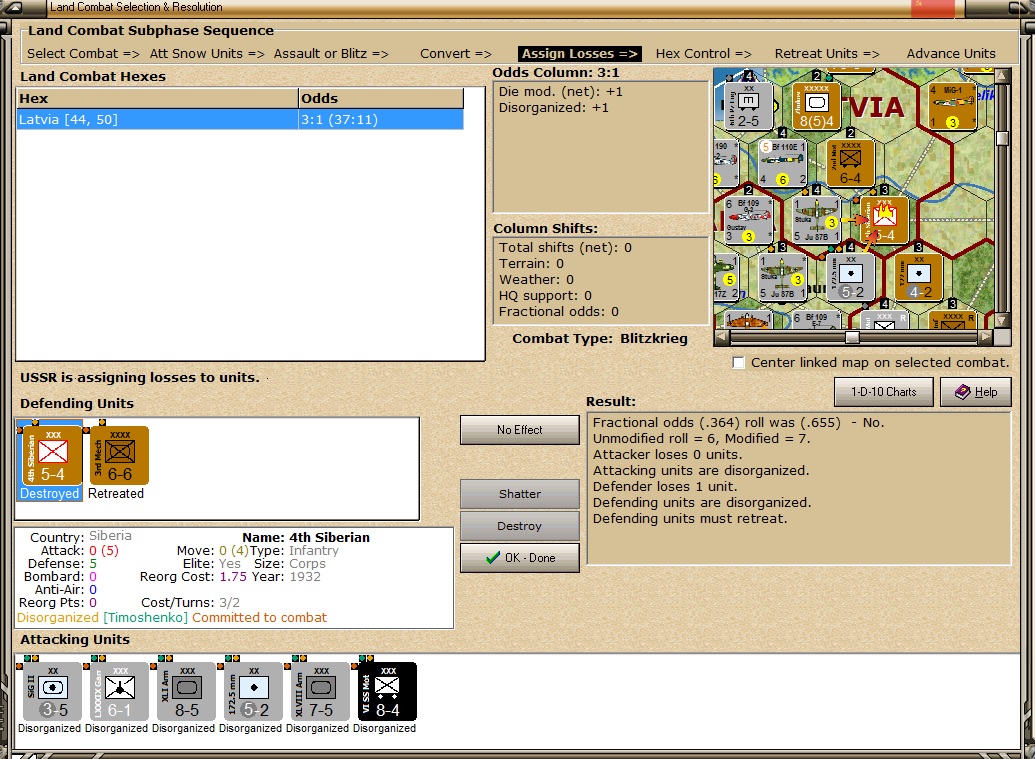Select the 172.5 mm 5-2 attacking artillery counter
This screenshot has height=759, width=1035.
coord(253,691)
